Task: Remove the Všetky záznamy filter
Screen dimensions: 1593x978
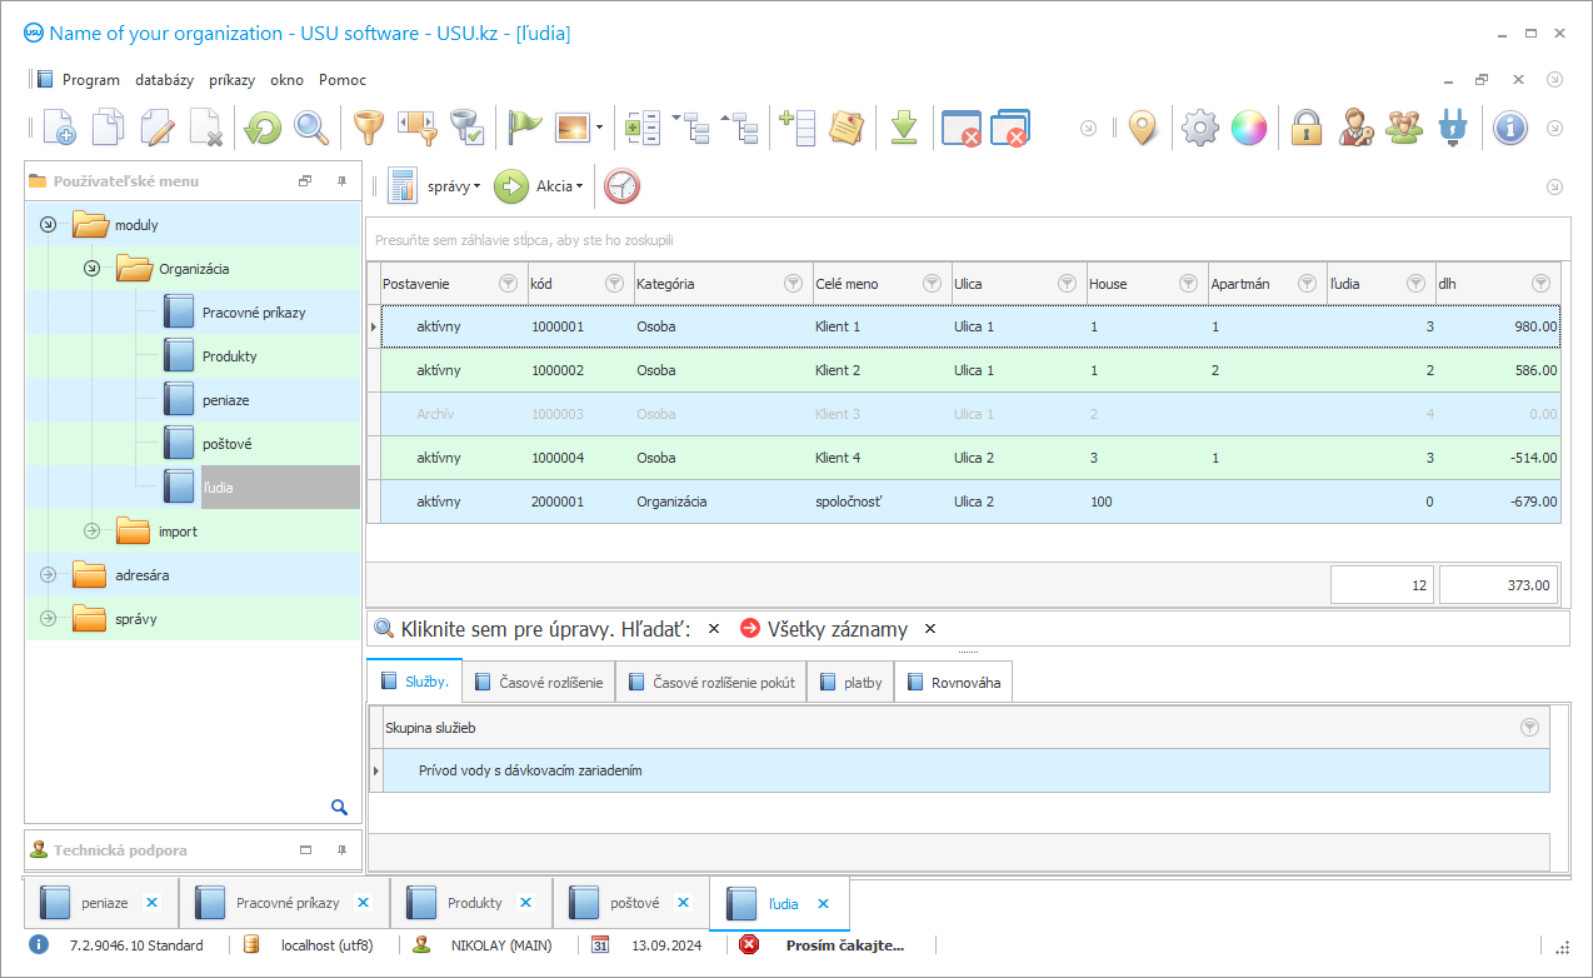Action: coord(930,629)
